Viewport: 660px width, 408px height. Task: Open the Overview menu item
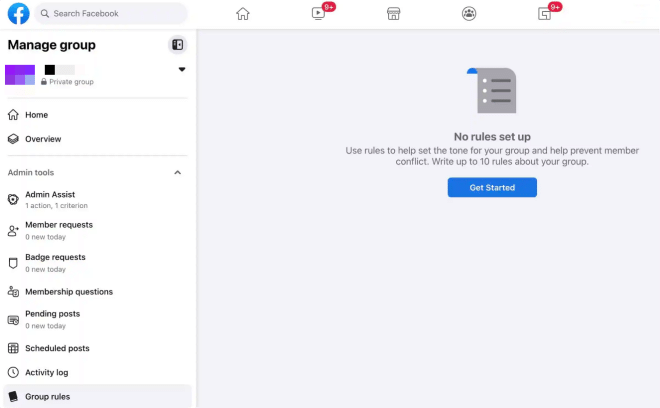click(x=97, y=139)
